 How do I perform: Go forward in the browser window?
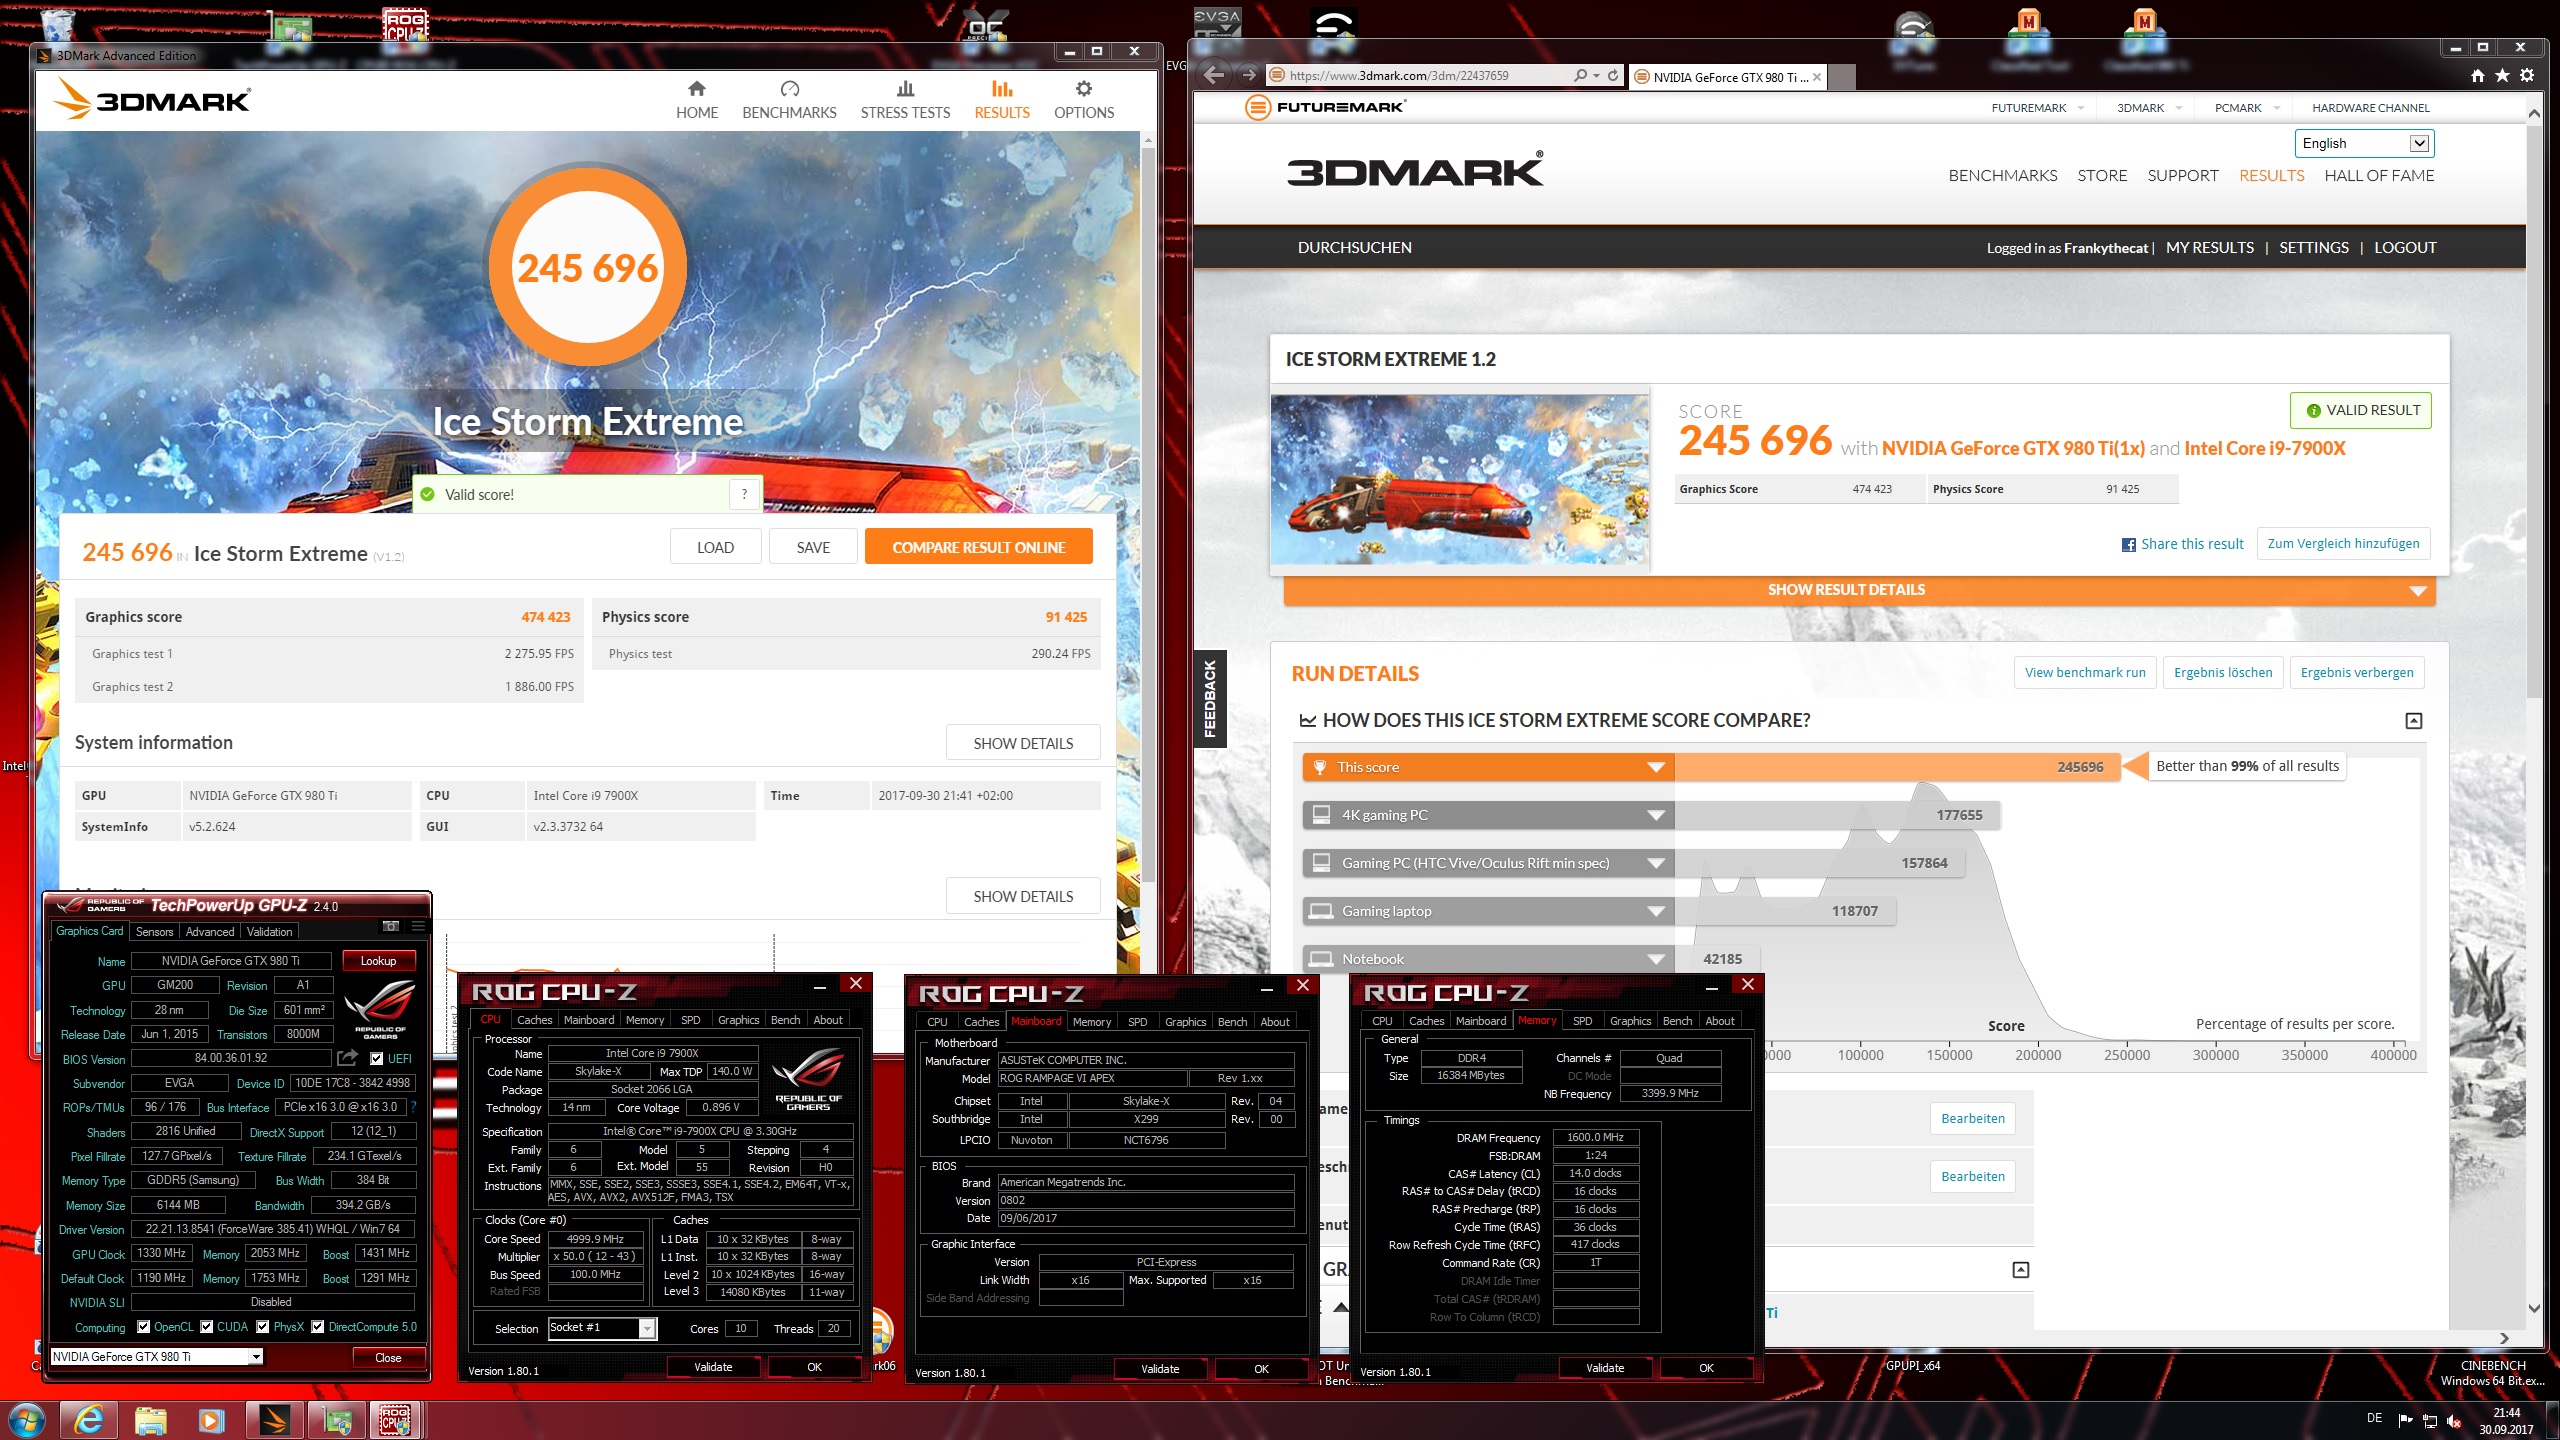point(1247,75)
